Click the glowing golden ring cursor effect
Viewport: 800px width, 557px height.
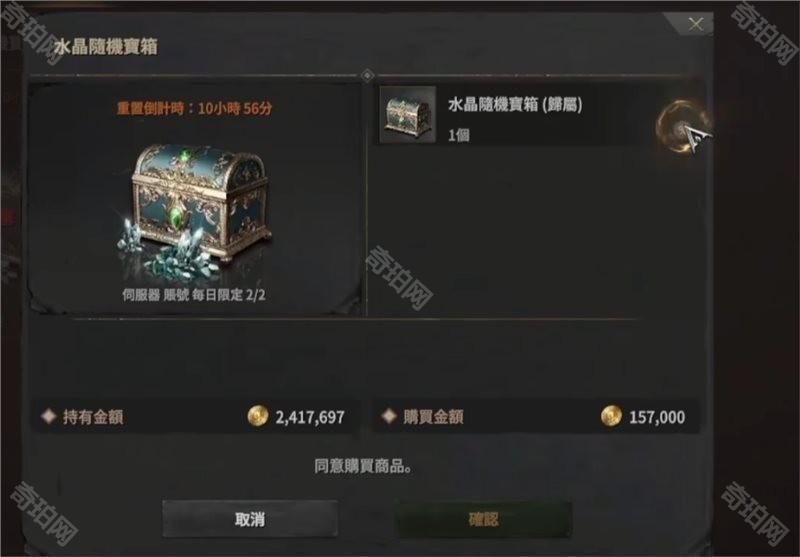682,126
